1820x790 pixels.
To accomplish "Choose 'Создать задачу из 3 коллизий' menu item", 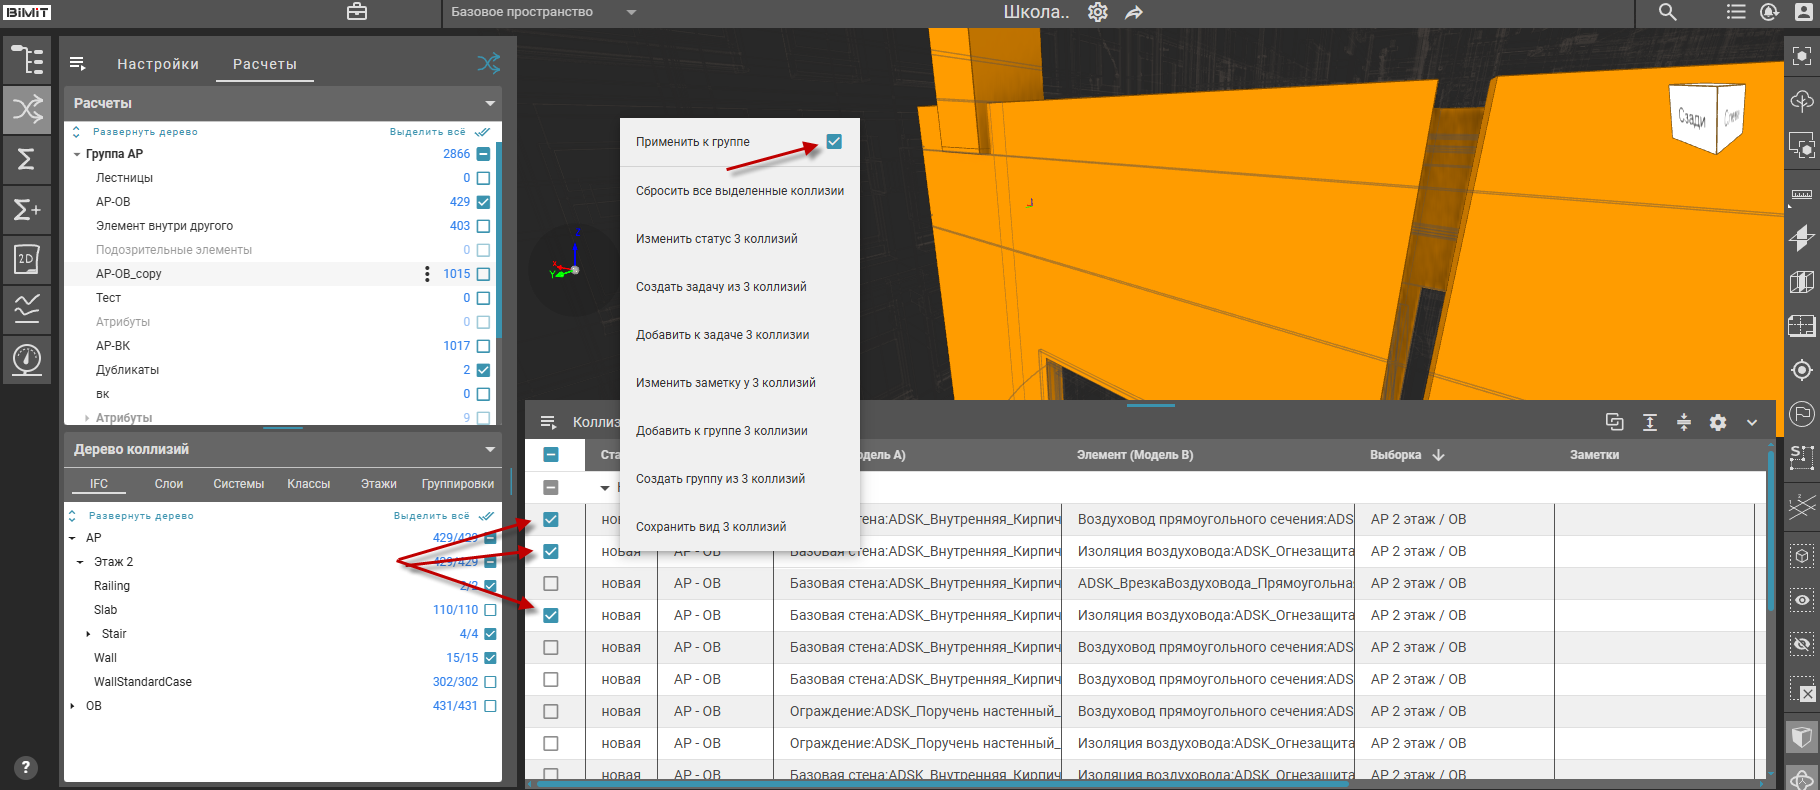I will tap(721, 287).
